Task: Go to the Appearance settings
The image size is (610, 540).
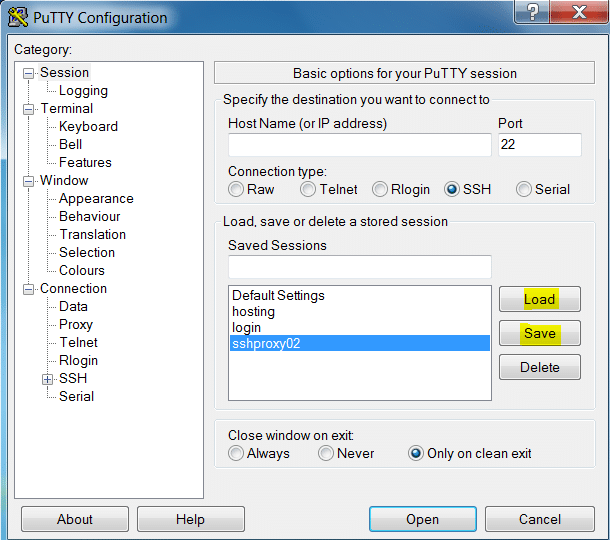Action: pos(96,198)
